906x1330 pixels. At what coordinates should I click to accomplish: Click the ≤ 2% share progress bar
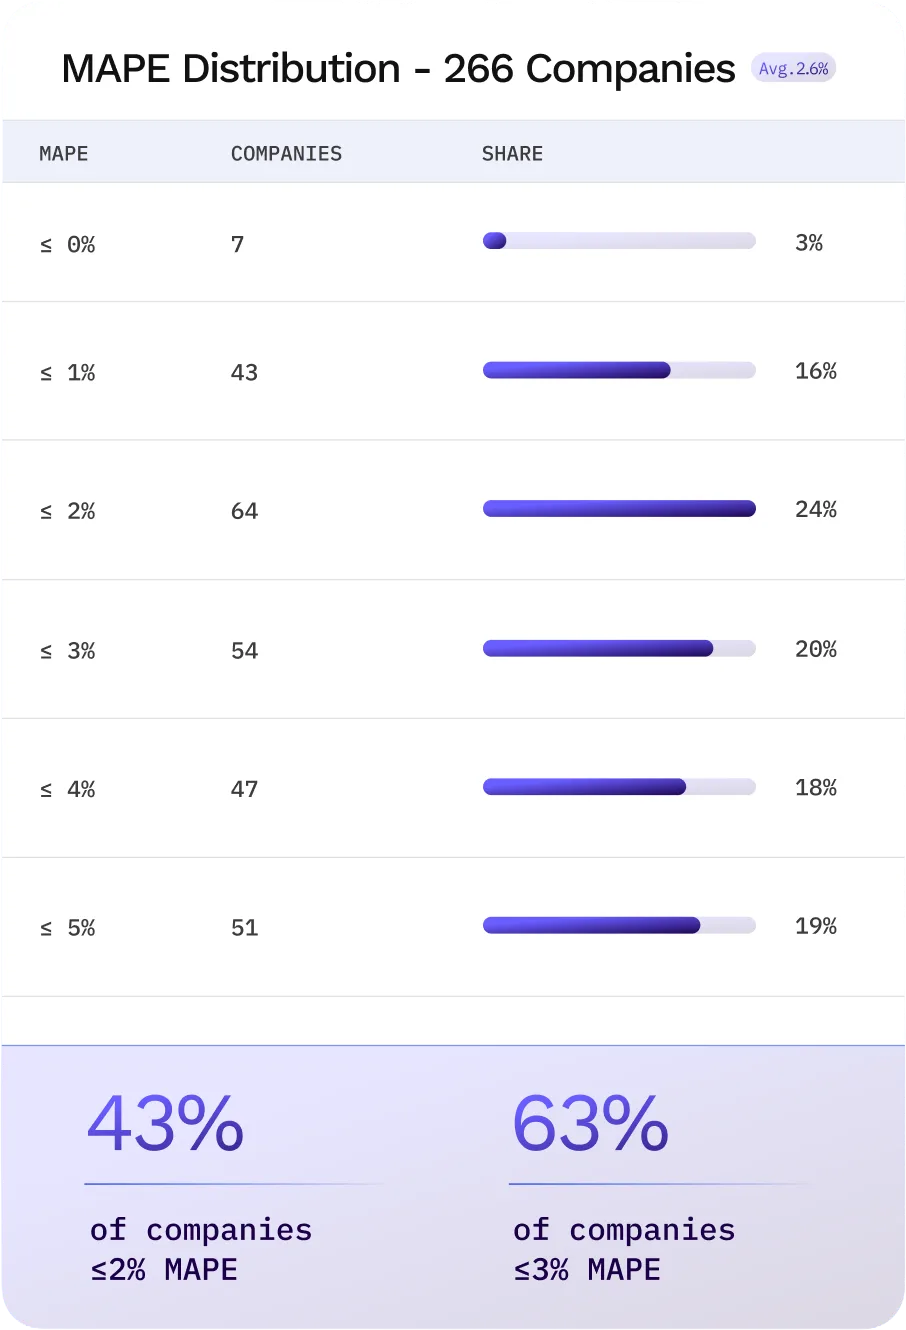click(619, 509)
